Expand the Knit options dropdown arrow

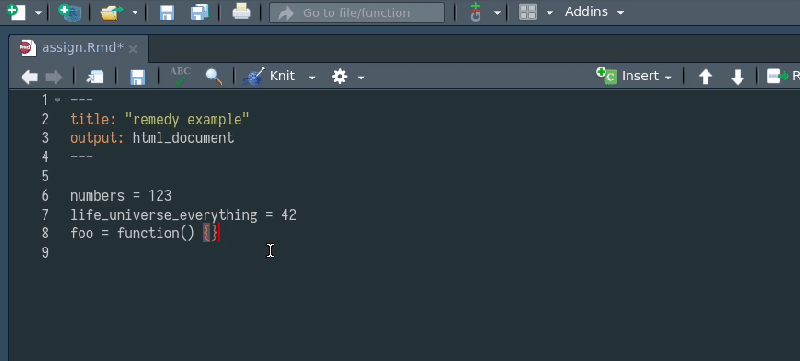click(x=312, y=78)
